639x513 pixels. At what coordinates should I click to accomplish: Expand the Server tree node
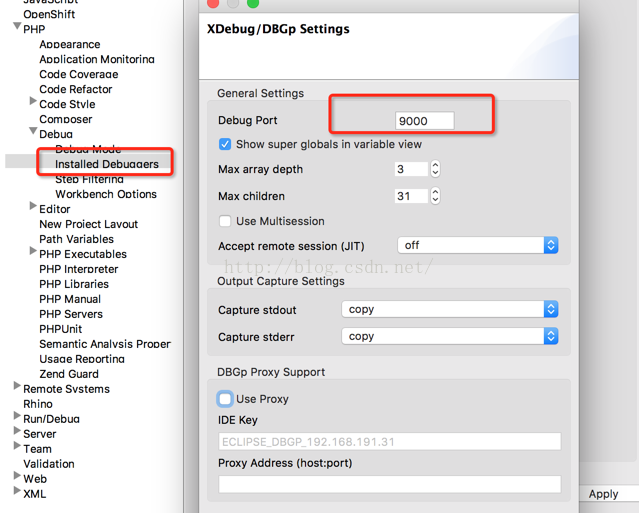point(17,431)
